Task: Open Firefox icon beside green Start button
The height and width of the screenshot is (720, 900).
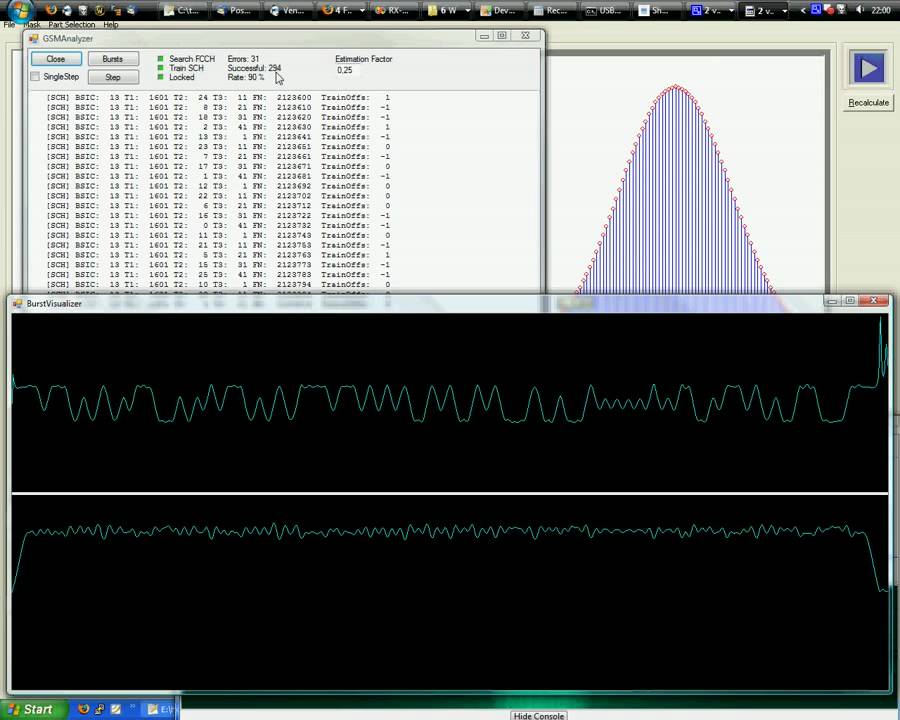Action: click(84, 709)
